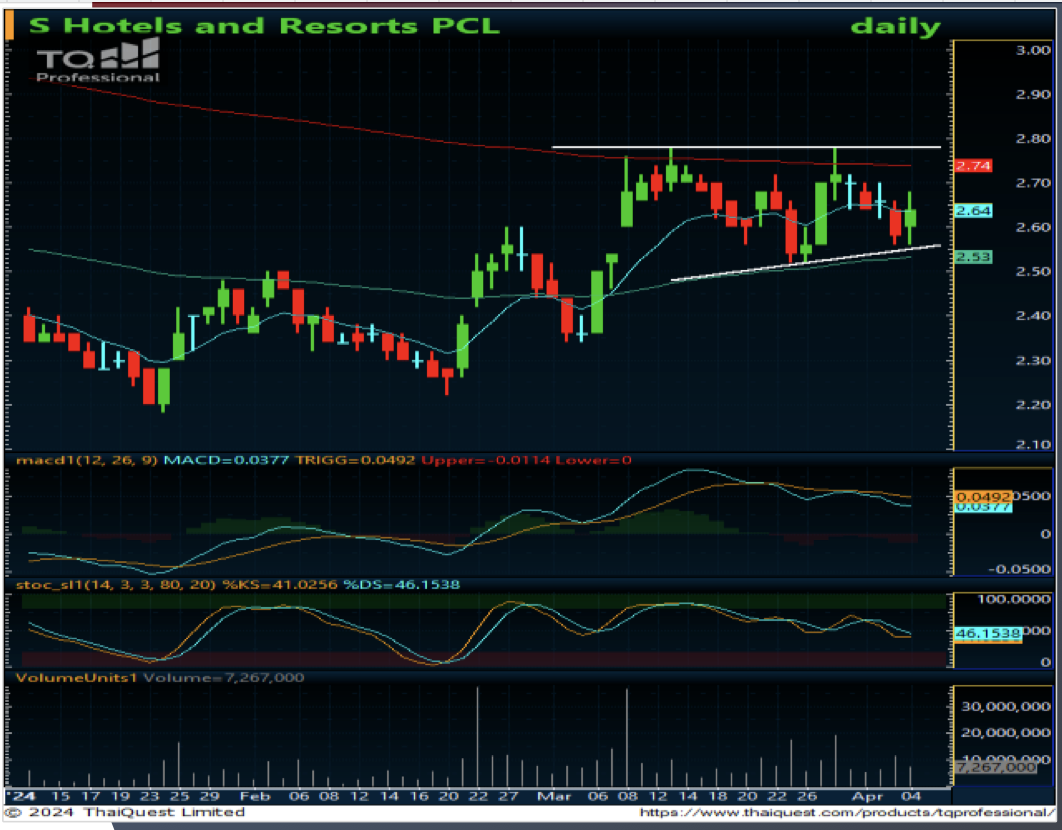This screenshot has height=830, width=1062.
Task: Select the red 2.74 price tag
Action: pos(973,165)
